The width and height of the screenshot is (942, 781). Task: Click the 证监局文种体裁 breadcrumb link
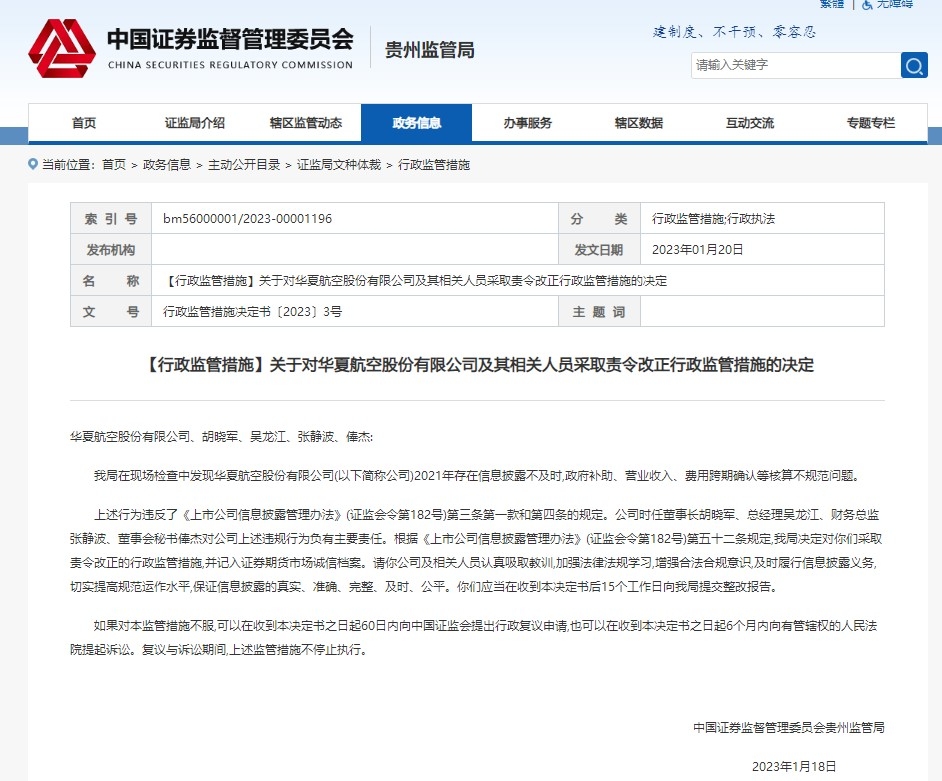(x=338, y=164)
